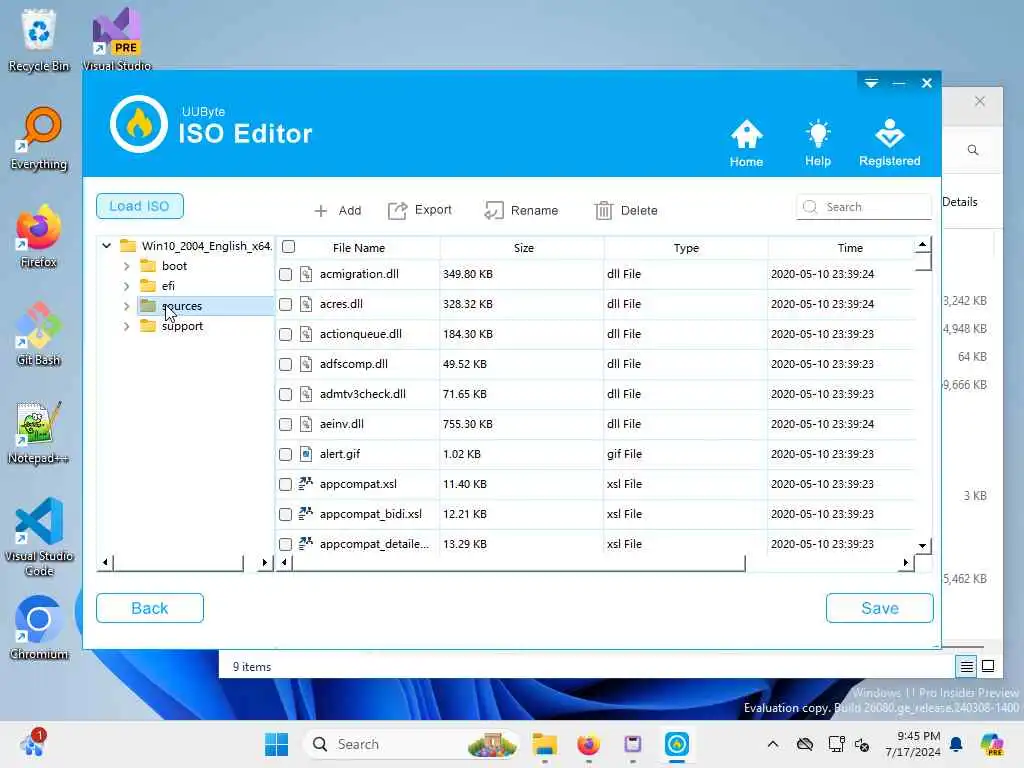The image size is (1024, 768).
Task: Toggle the select-all checkbox in the header
Action: [289, 247]
